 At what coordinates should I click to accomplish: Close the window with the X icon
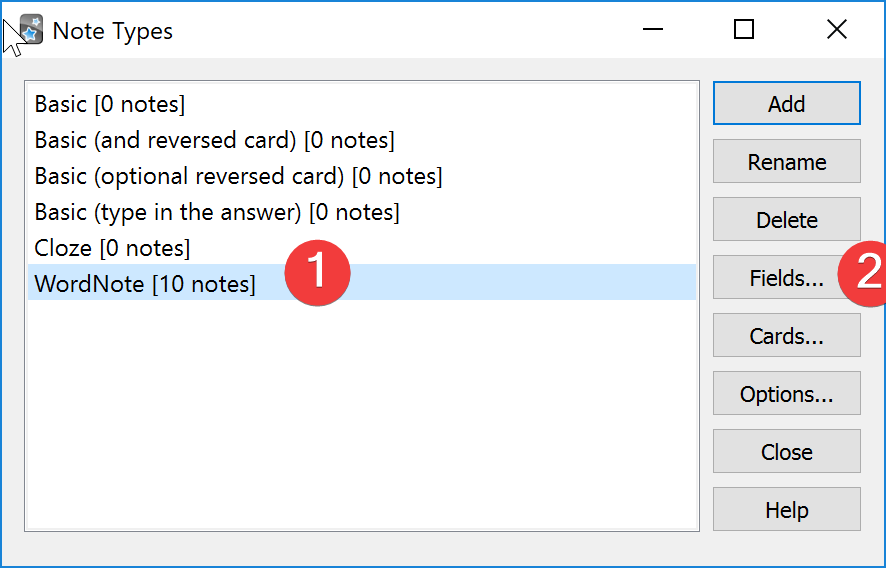(x=836, y=29)
